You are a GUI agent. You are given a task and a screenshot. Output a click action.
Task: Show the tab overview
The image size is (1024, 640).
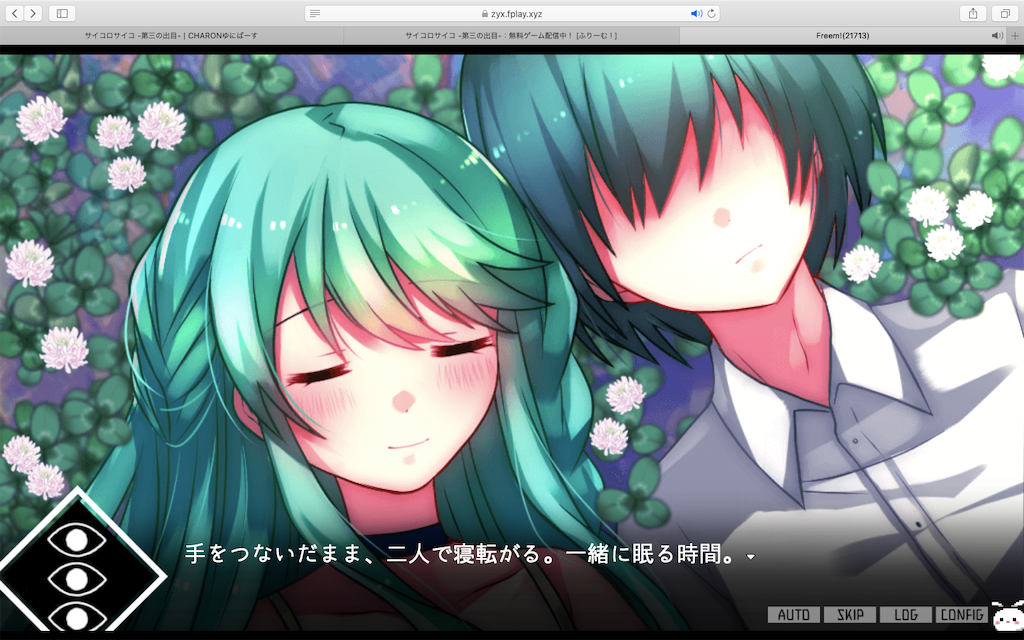[1004, 13]
